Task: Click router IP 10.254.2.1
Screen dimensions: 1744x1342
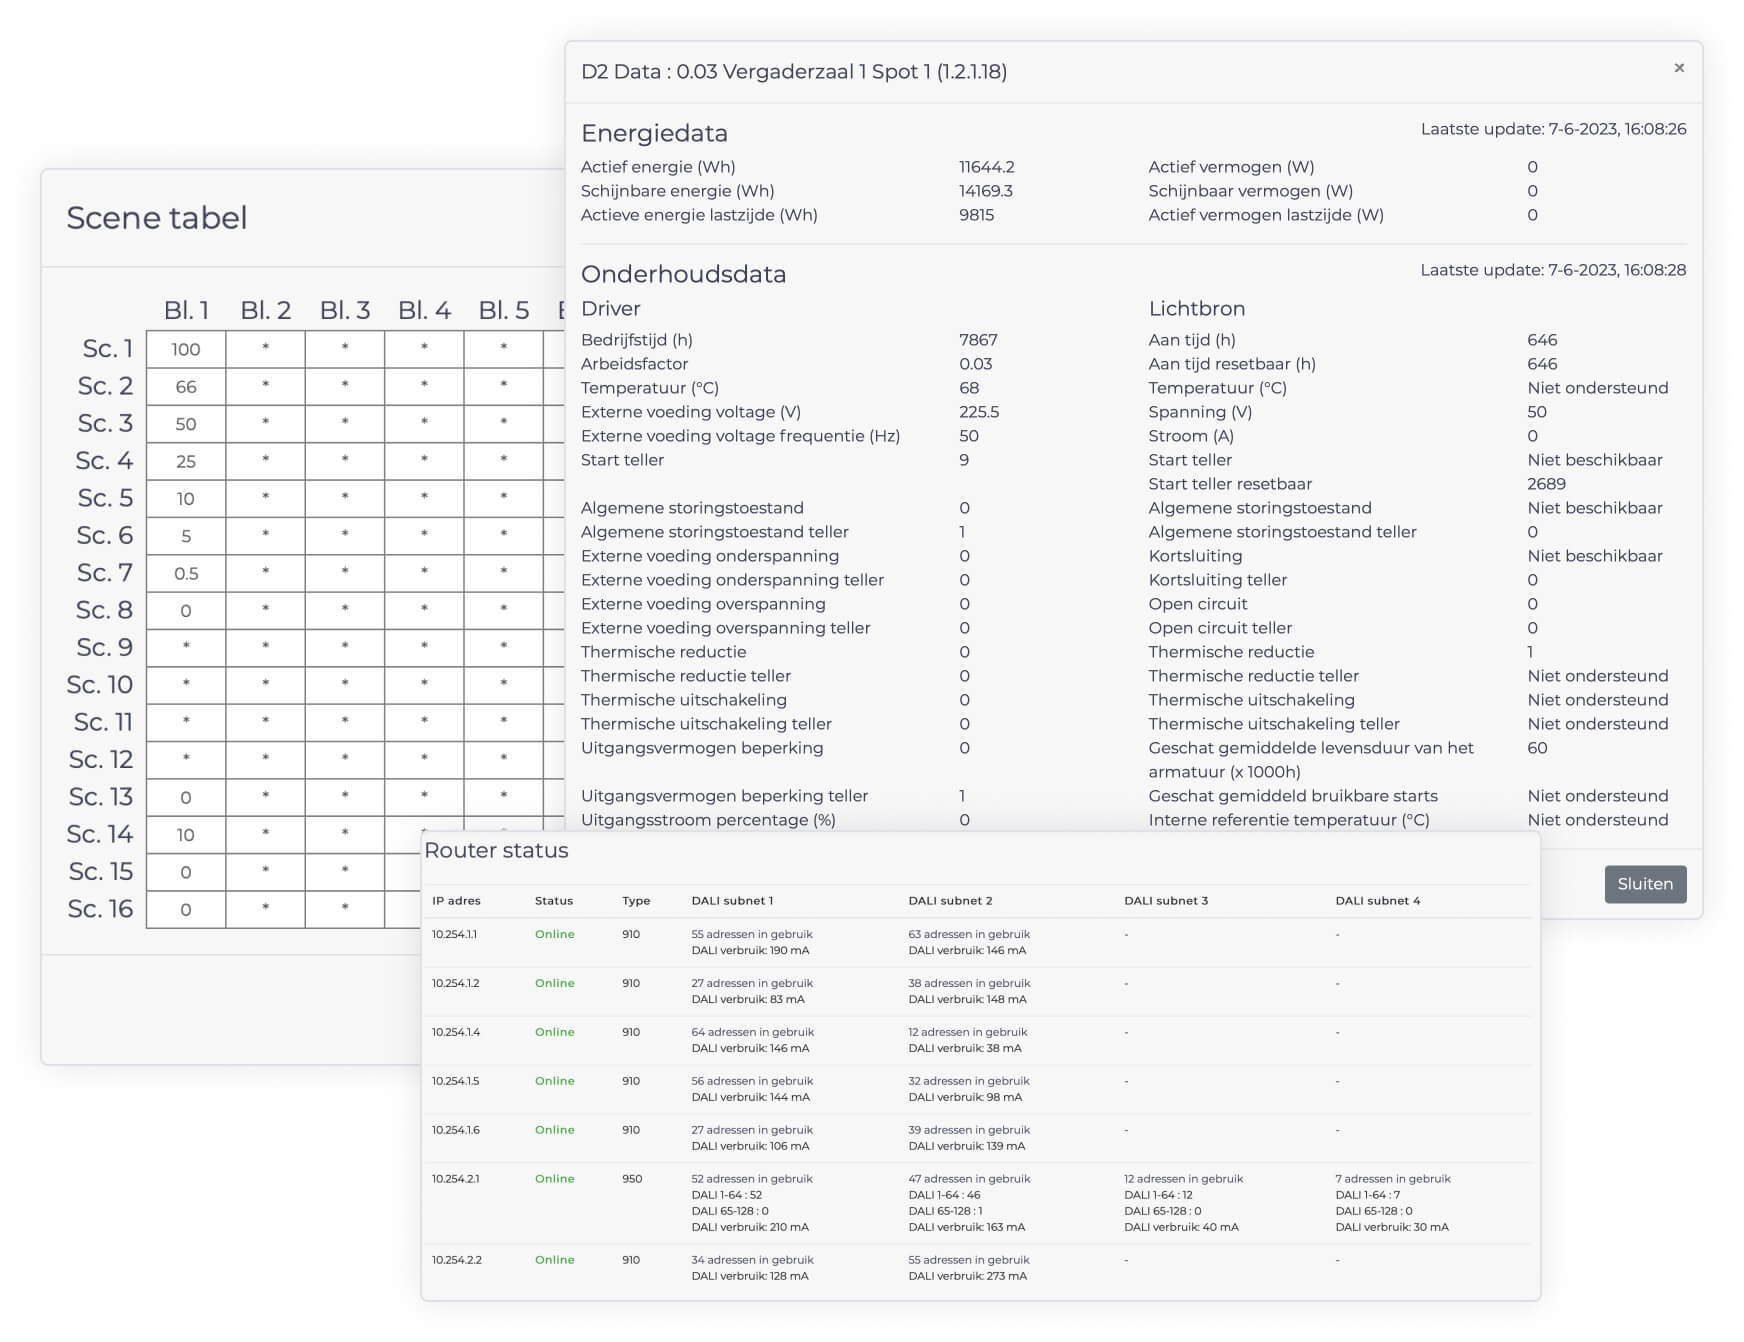Action: 455,1179
